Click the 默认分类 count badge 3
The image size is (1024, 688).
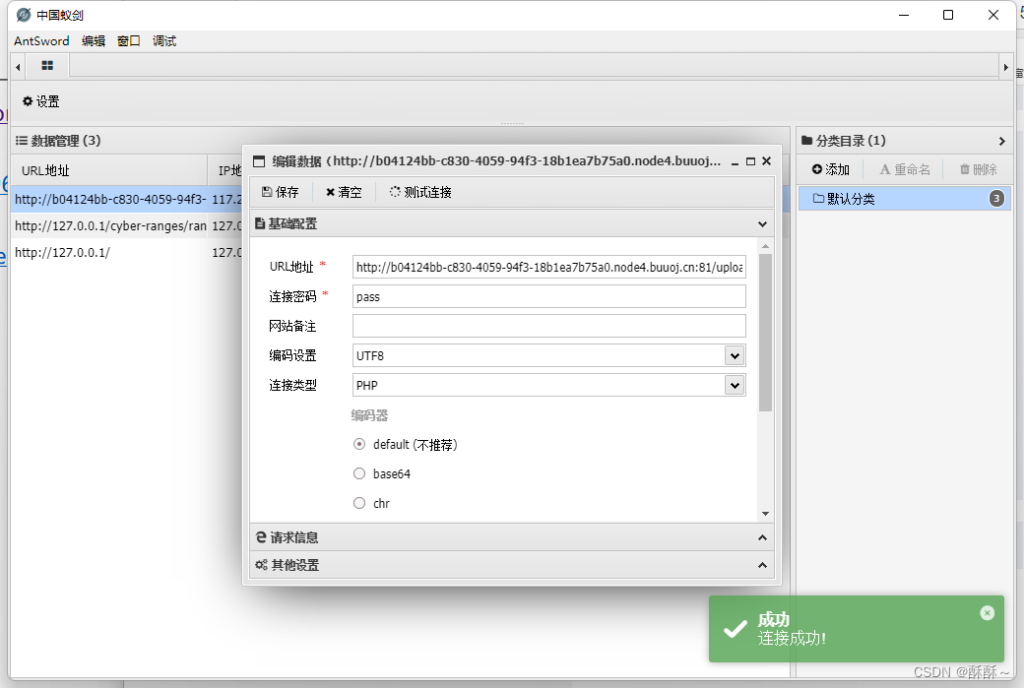click(997, 198)
